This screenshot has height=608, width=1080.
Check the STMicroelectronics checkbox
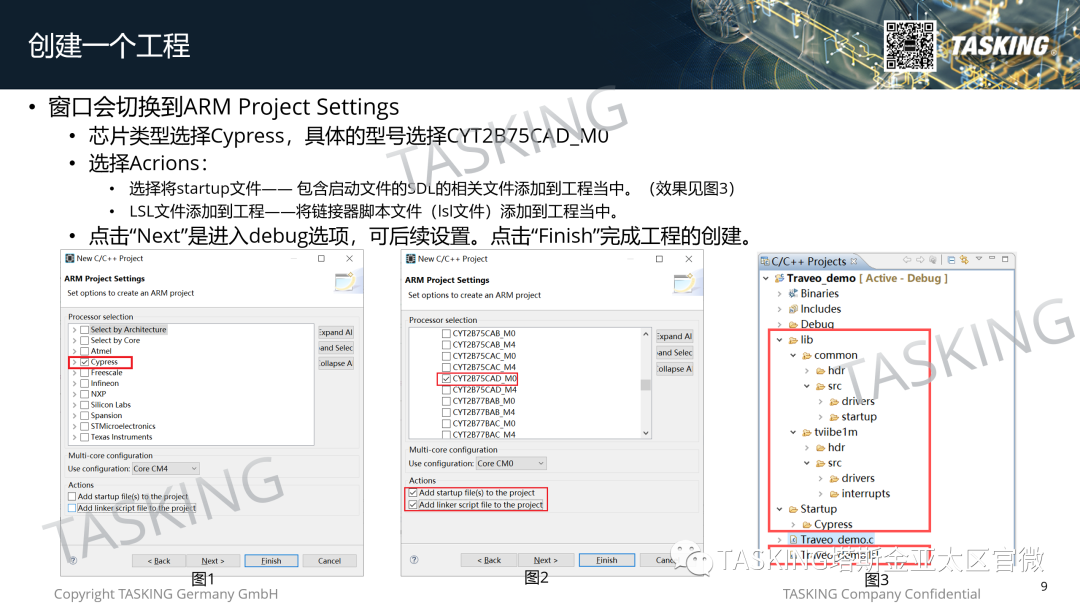tap(85, 426)
